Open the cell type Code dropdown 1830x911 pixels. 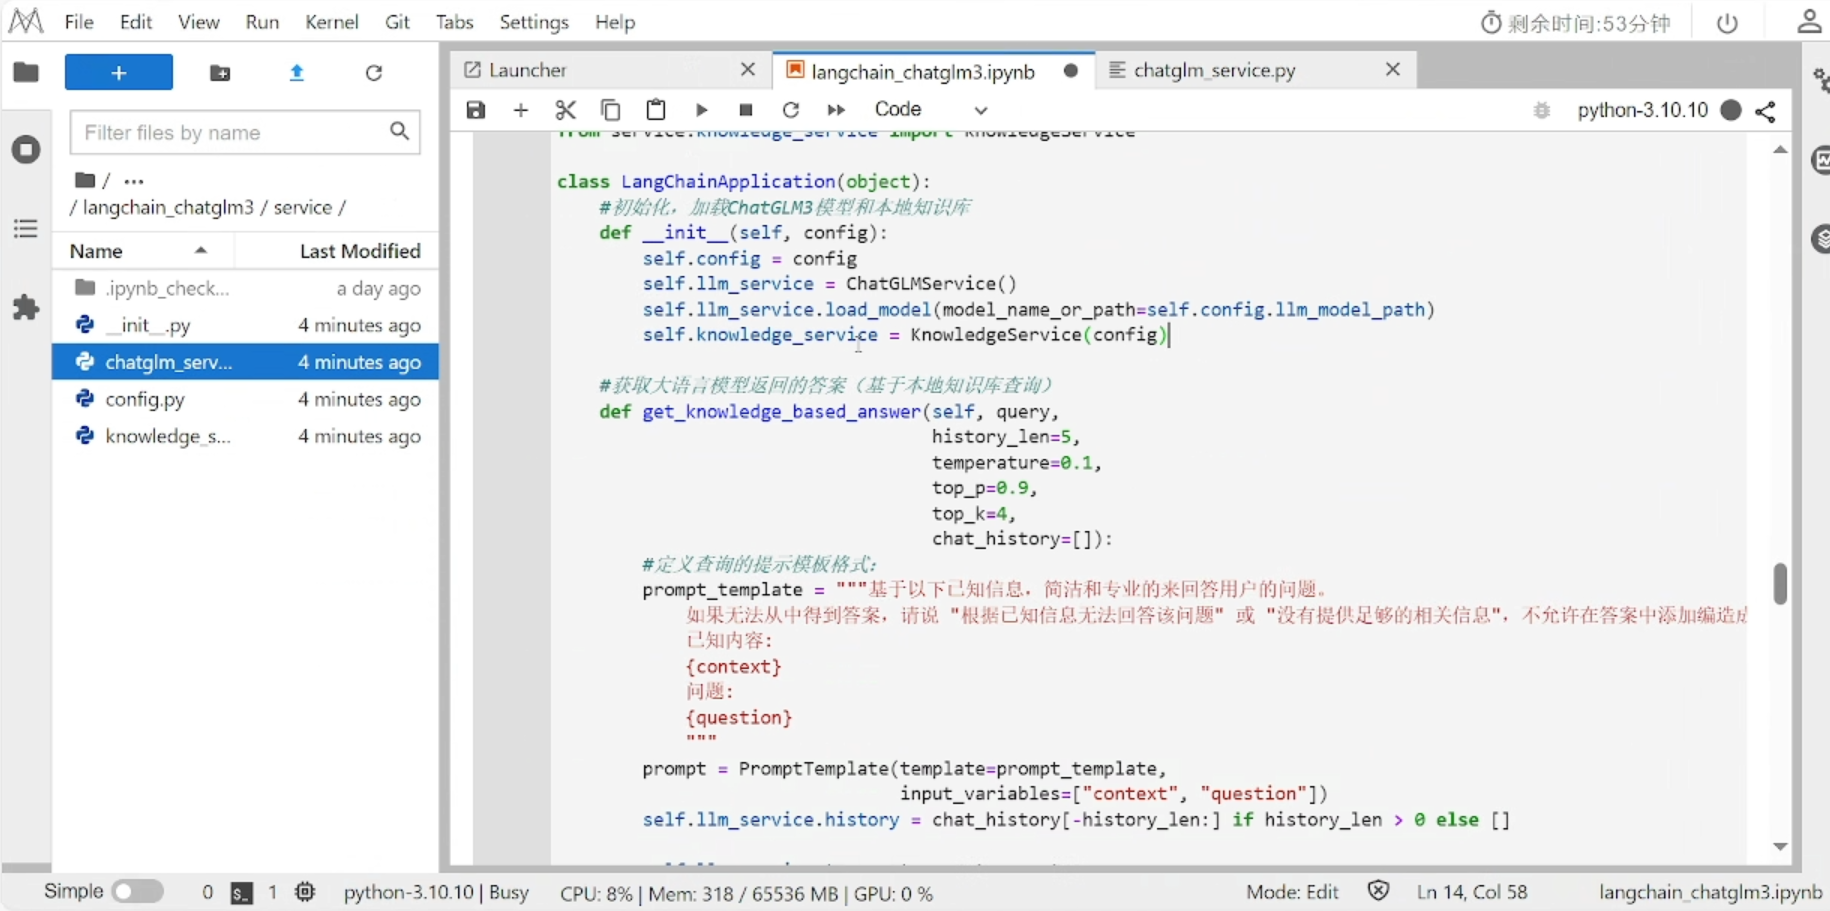[930, 110]
